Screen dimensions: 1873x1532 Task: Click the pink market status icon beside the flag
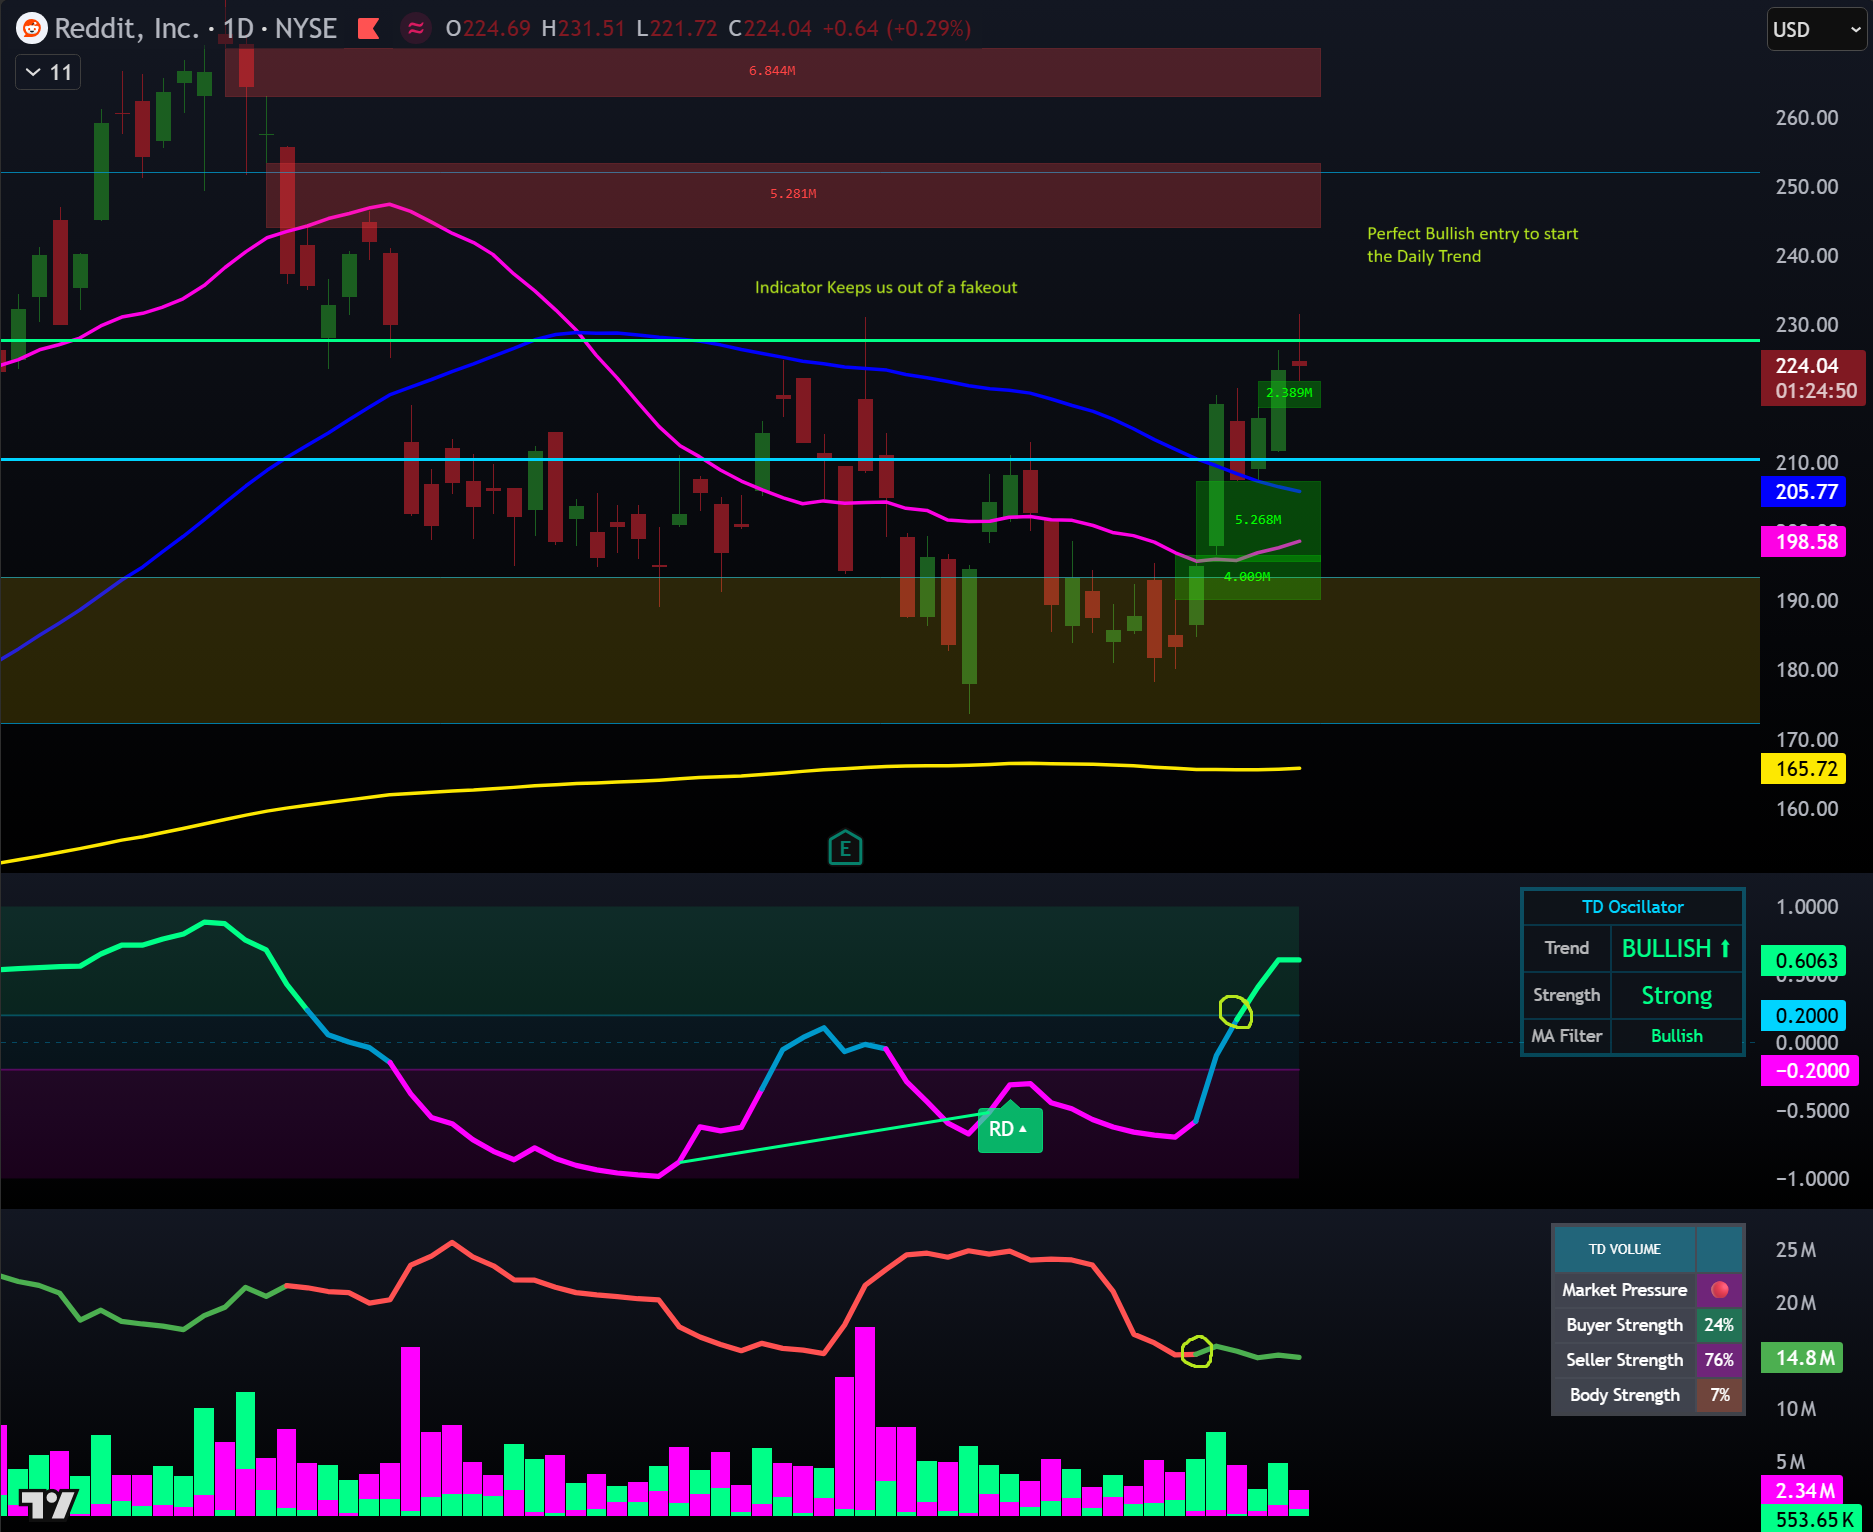click(x=414, y=29)
